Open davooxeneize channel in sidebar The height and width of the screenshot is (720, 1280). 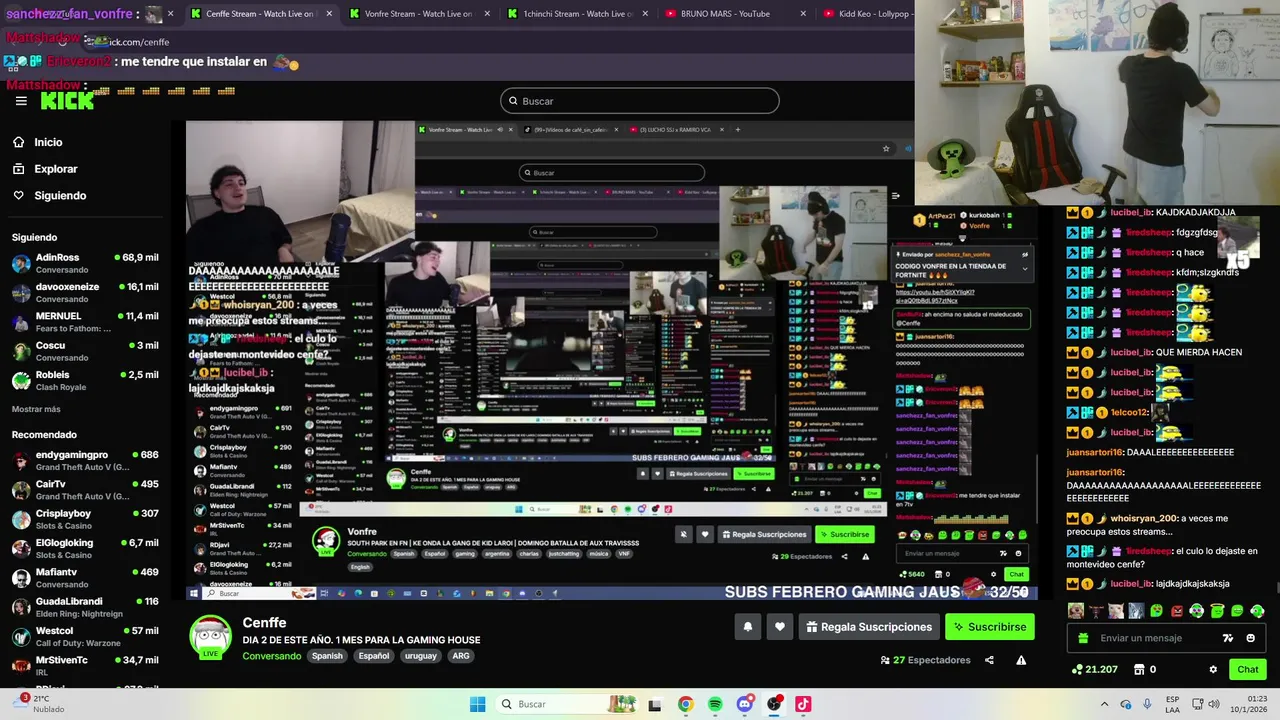click(x=85, y=292)
